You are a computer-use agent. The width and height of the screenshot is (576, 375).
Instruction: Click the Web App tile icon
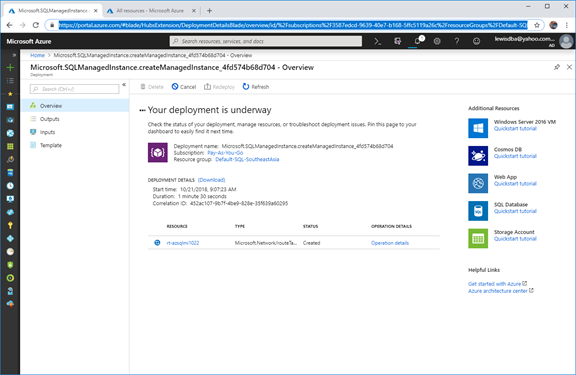(478, 183)
